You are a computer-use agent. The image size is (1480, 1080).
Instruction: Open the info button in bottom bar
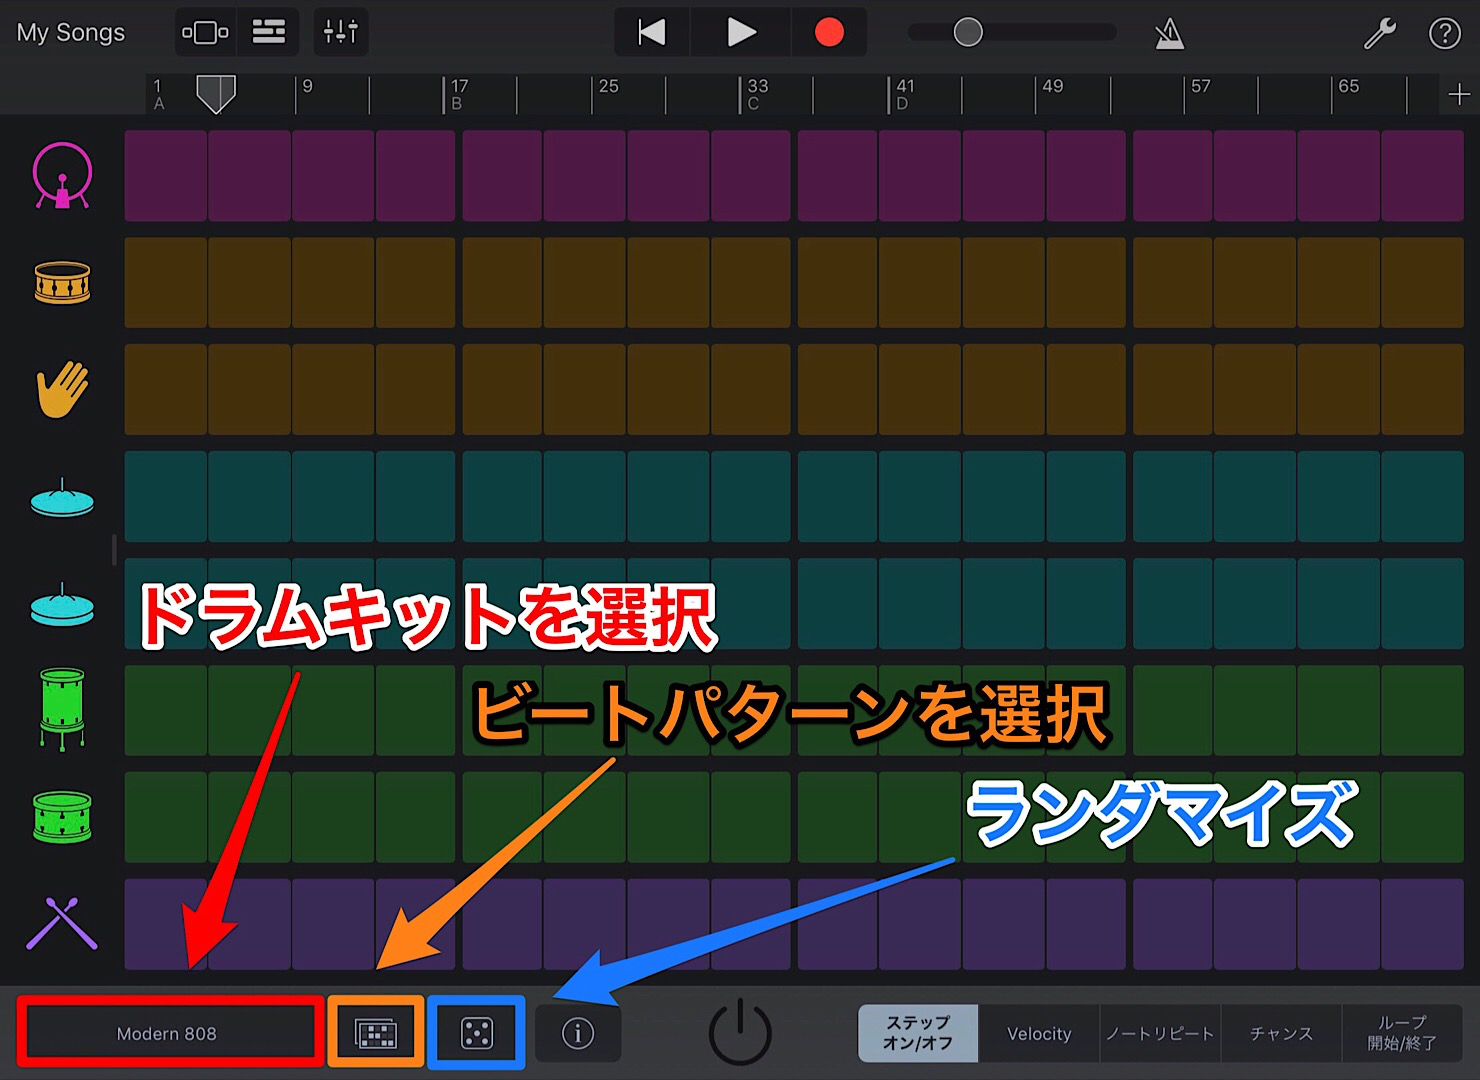[x=578, y=1033]
